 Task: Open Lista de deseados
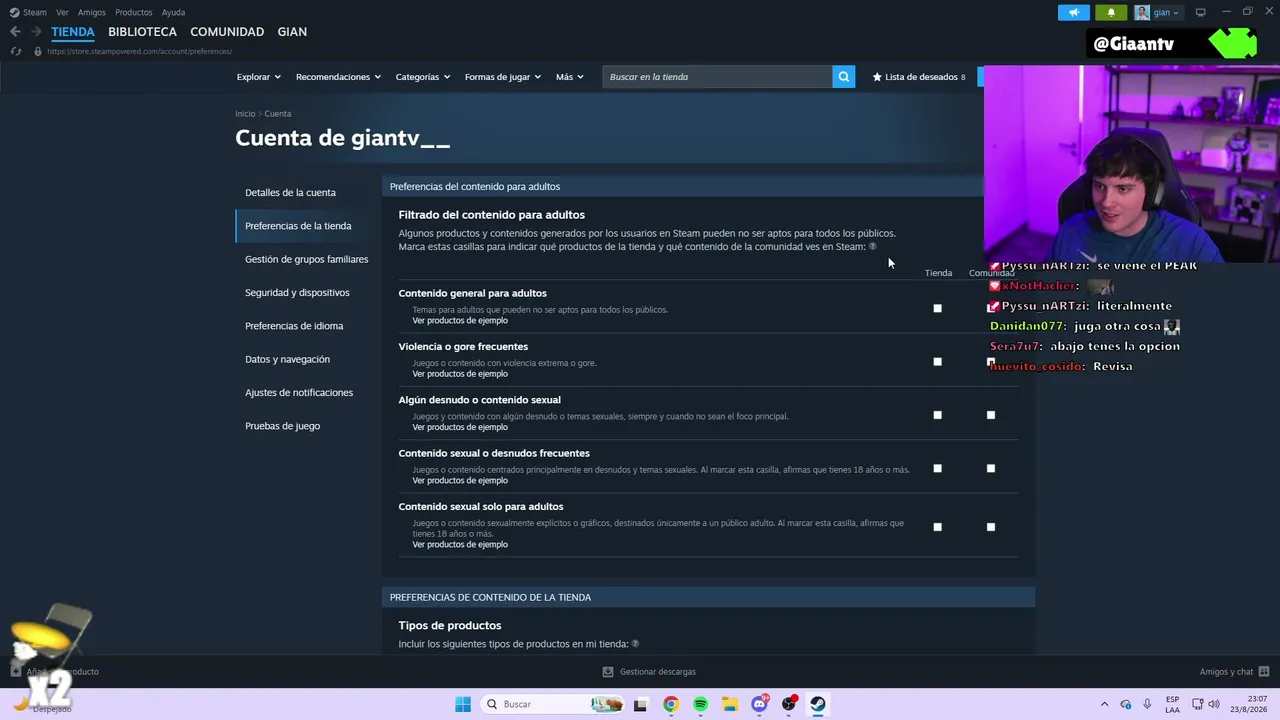pyautogui.click(x=919, y=77)
